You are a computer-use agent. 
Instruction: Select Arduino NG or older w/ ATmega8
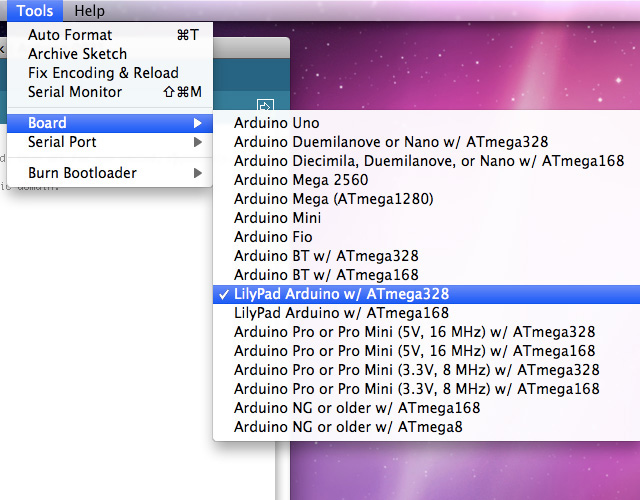pos(348,427)
